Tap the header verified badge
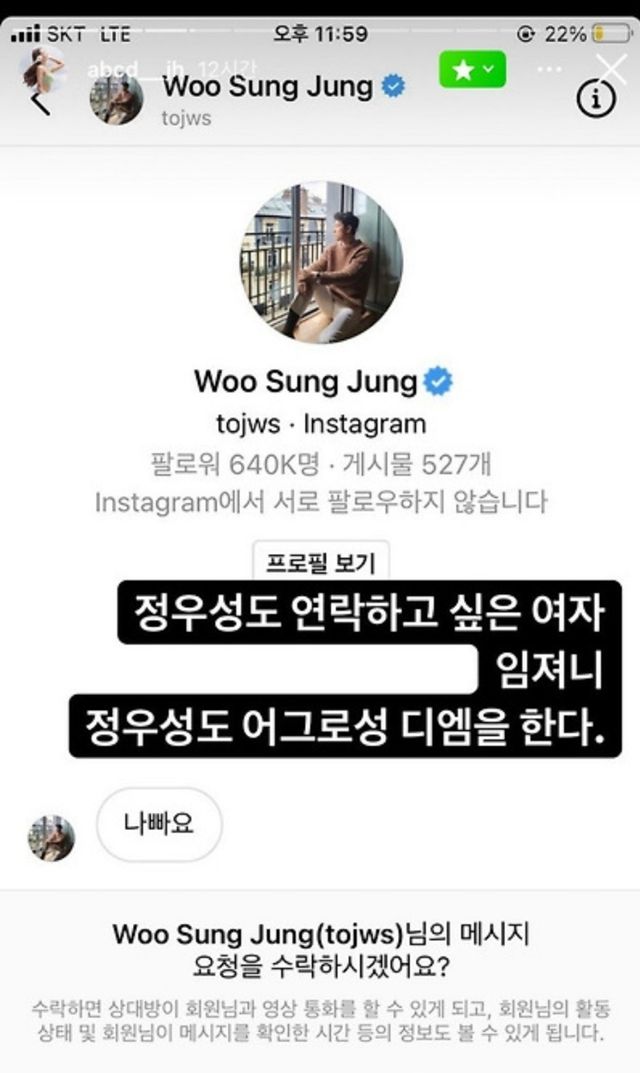 click(393, 87)
